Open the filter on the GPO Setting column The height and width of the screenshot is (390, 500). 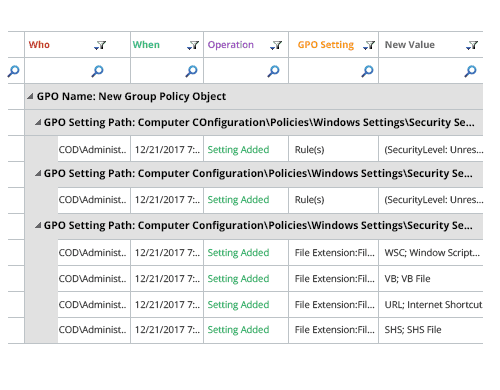point(369,45)
